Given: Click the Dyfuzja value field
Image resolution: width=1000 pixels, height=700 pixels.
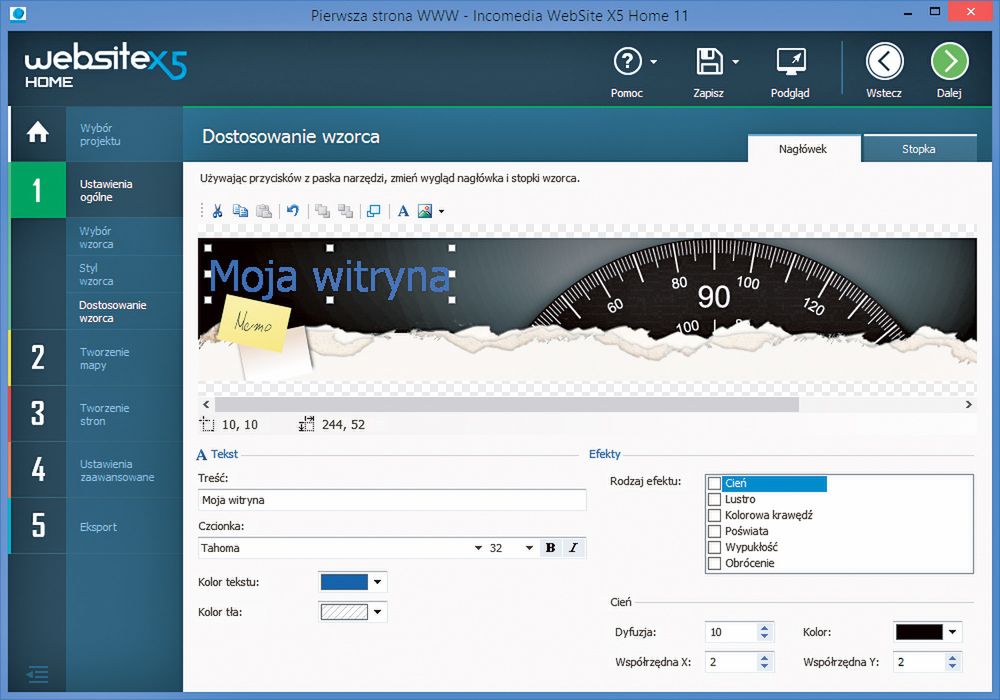Looking at the screenshot, I should tap(732, 632).
